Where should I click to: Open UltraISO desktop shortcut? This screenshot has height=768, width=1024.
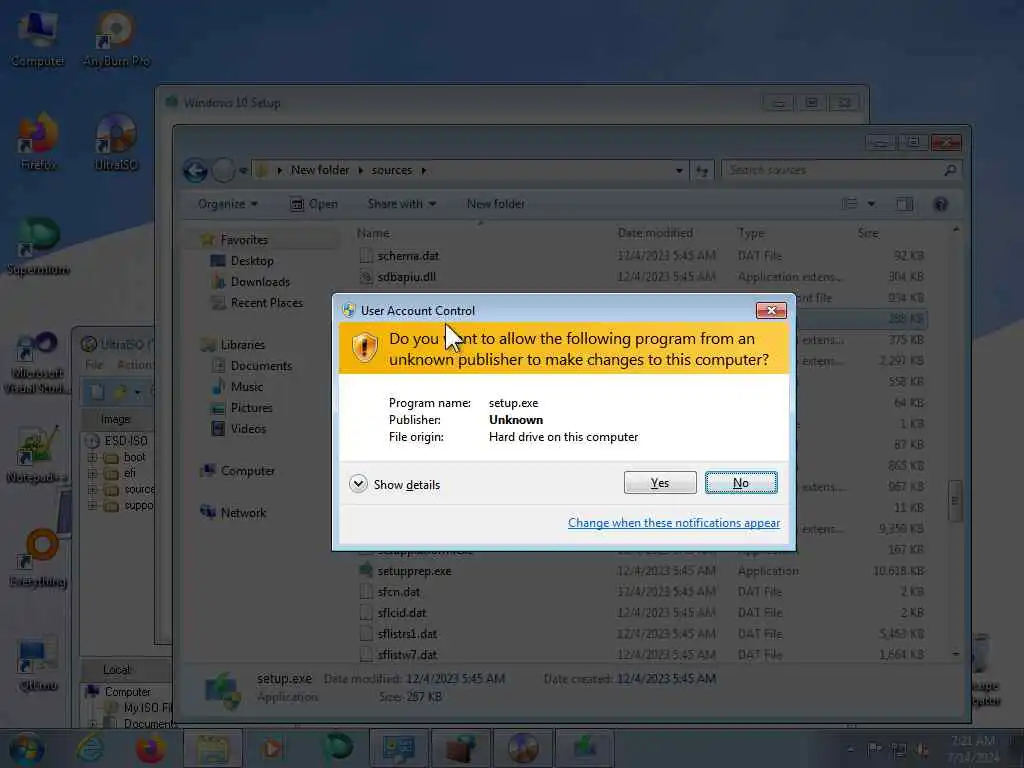point(116,142)
